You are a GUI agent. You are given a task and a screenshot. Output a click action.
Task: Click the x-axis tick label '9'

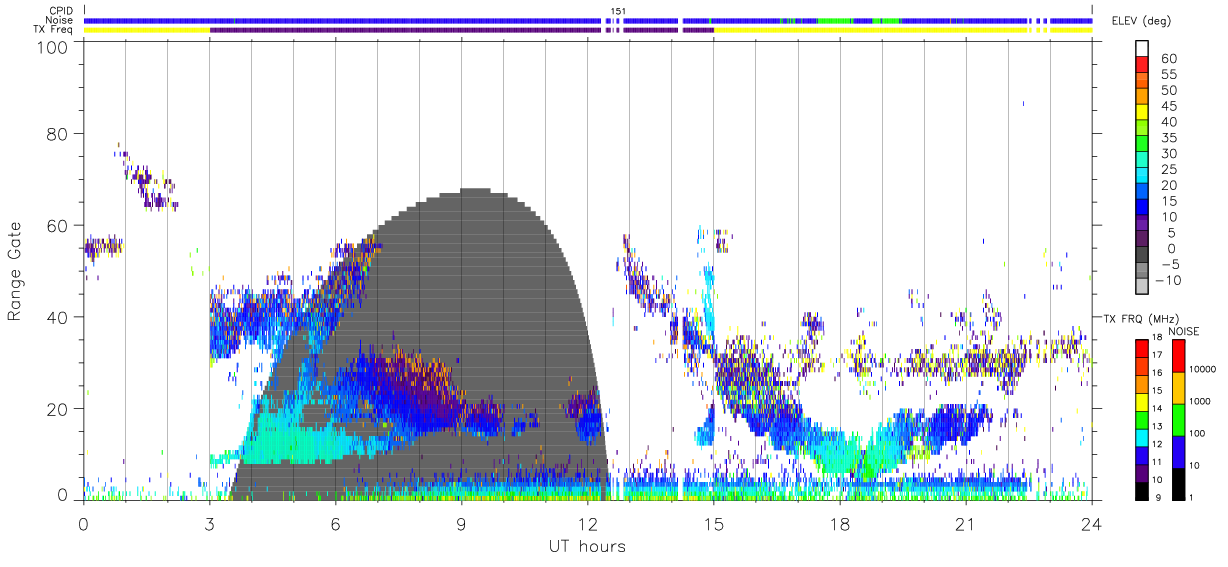pos(461,524)
